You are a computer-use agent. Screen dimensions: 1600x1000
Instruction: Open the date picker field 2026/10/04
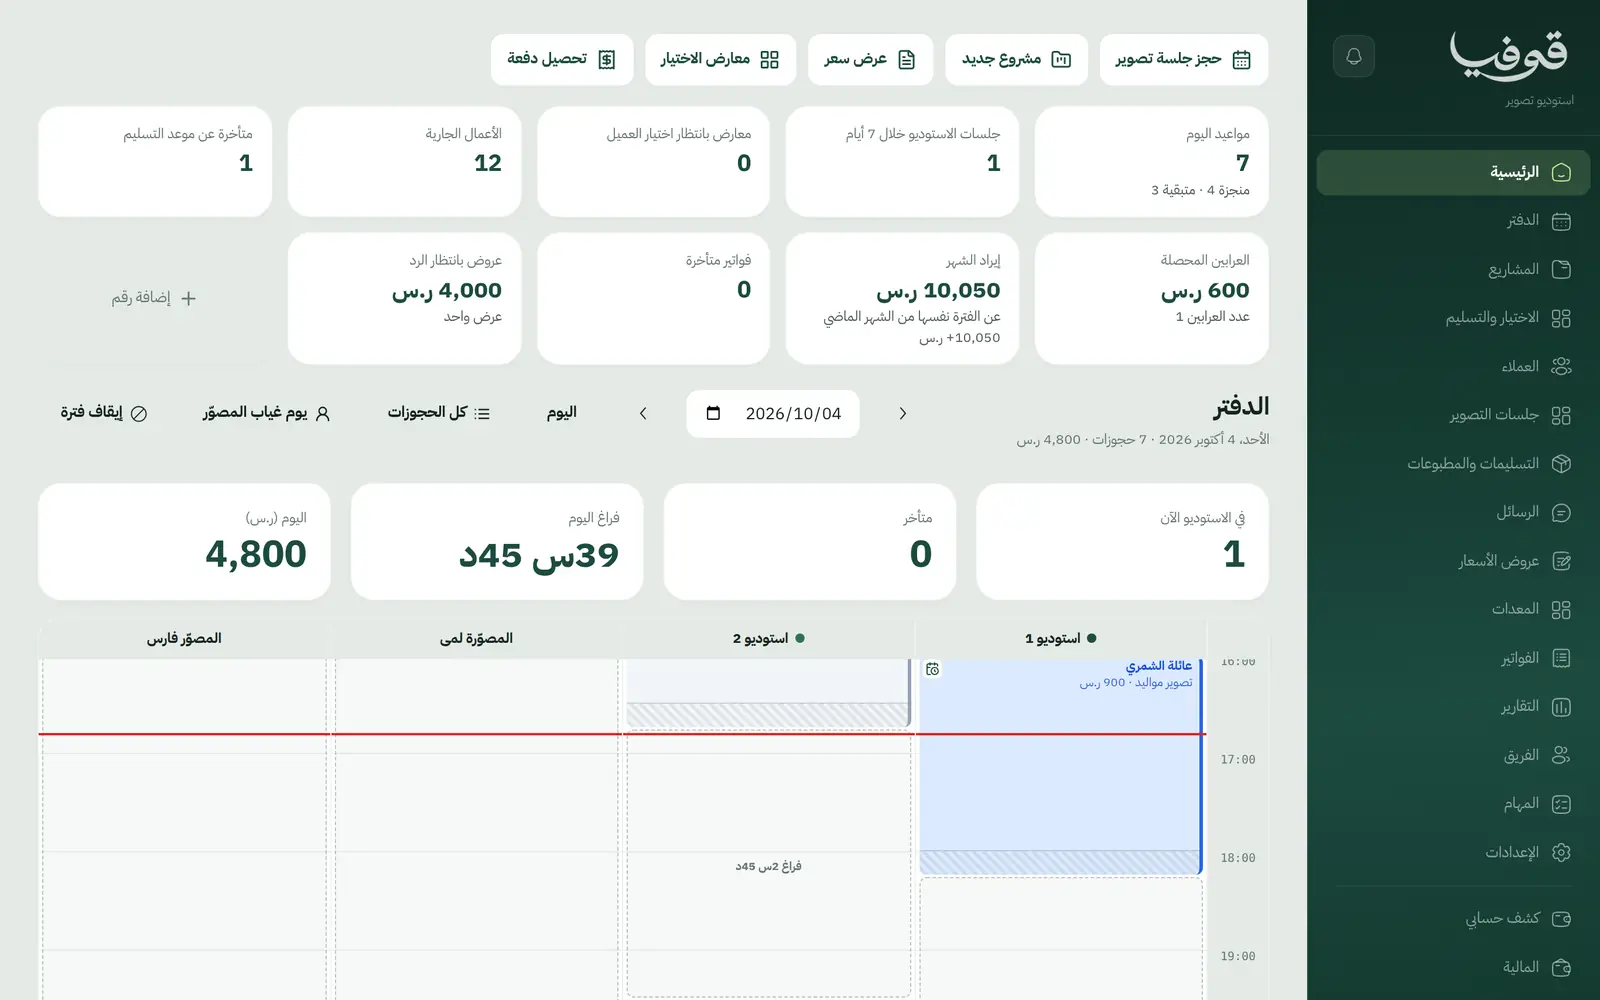point(773,413)
